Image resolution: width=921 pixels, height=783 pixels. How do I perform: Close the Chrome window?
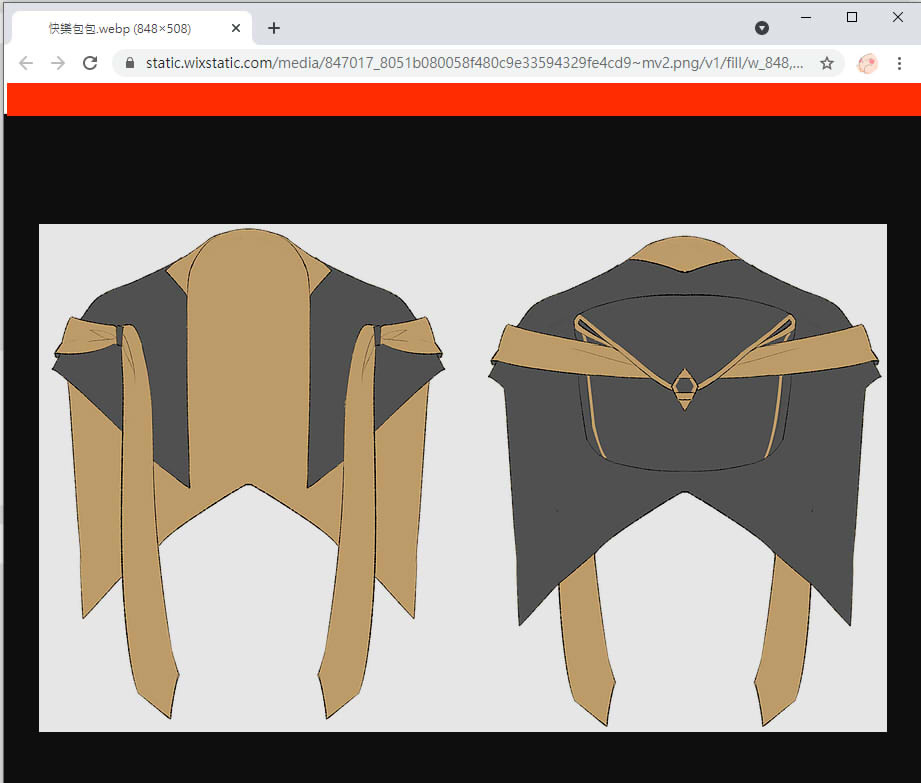(898, 17)
